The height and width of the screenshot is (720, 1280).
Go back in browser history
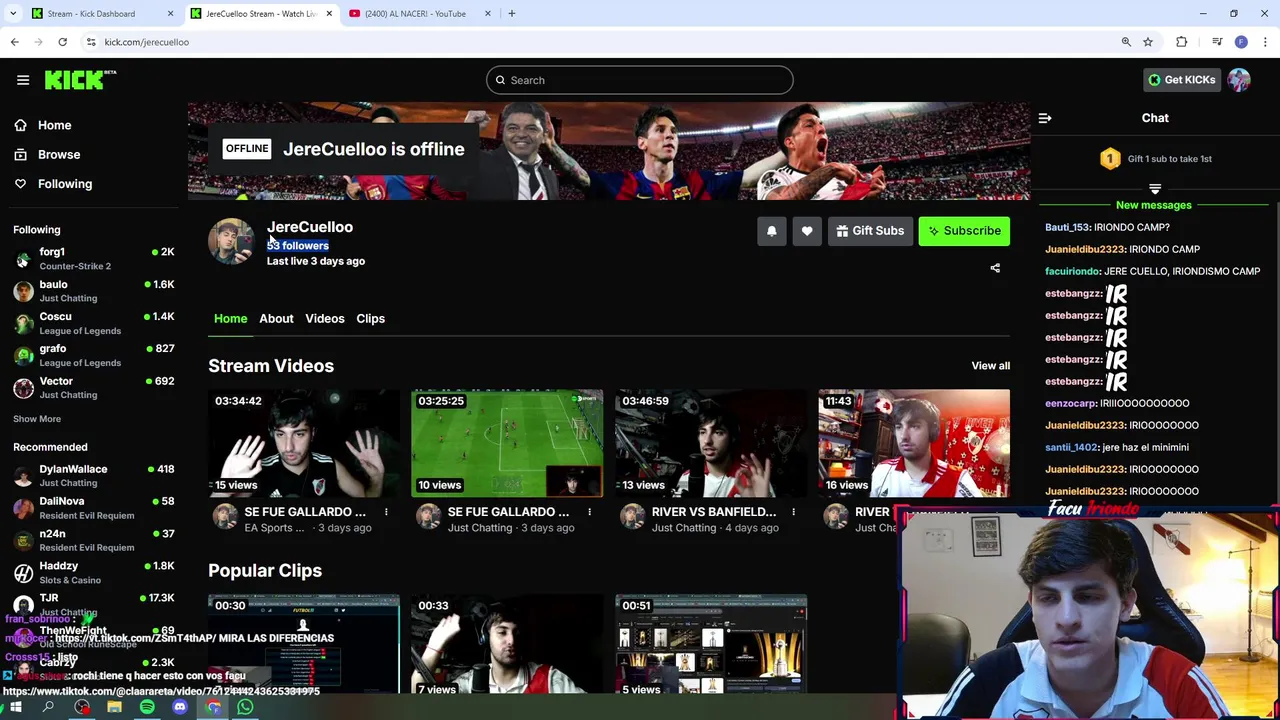point(15,42)
